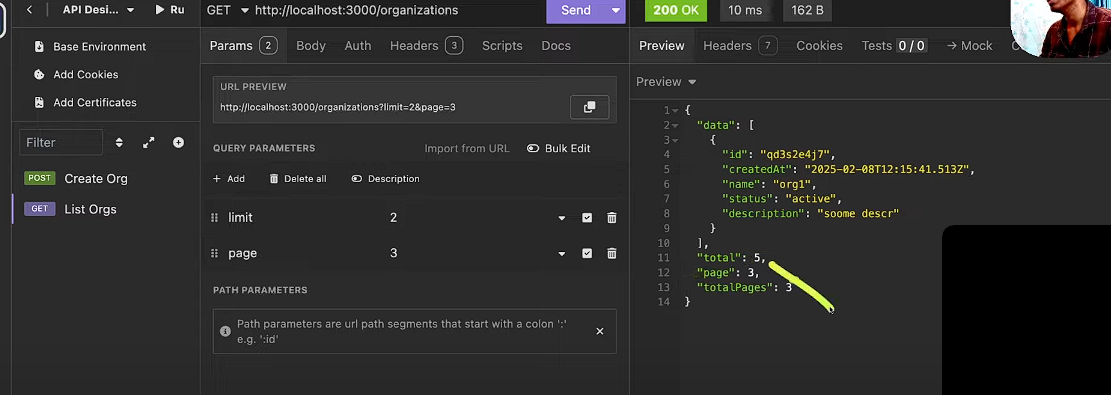Click Import from URL
The height and width of the screenshot is (395, 1111).
point(467,149)
